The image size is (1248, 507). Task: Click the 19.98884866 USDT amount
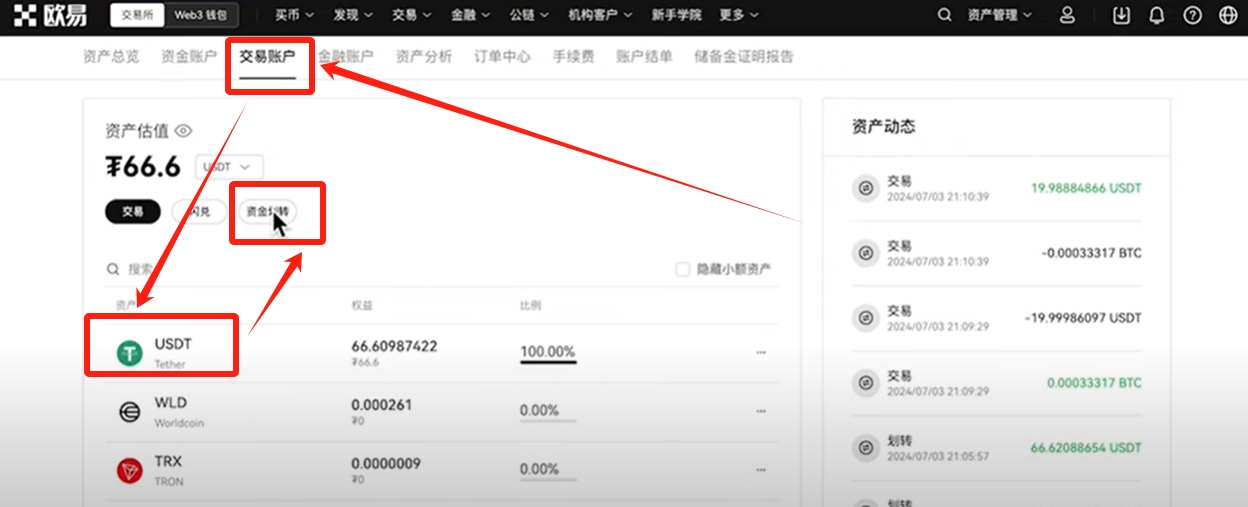tap(1086, 188)
